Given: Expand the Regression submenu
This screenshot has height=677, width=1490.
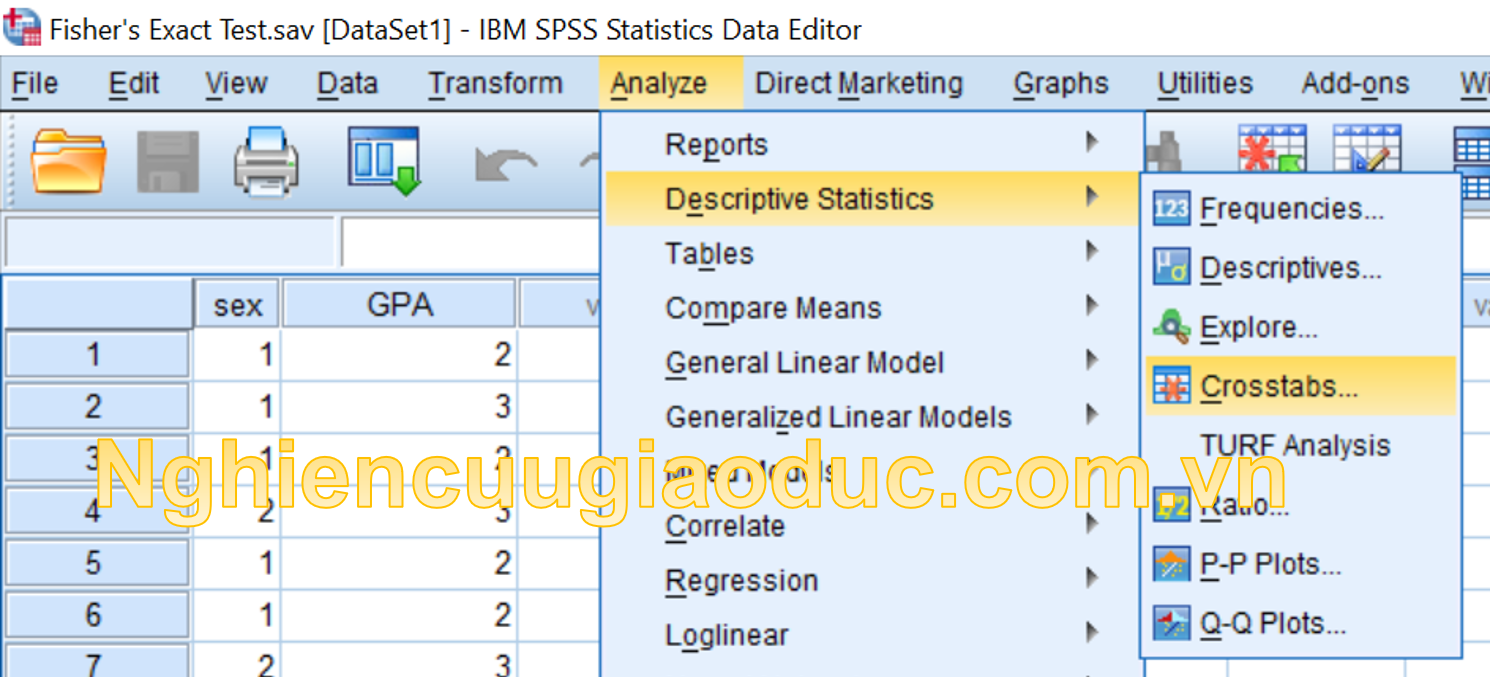Looking at the screenshot, I should point(741,581).
